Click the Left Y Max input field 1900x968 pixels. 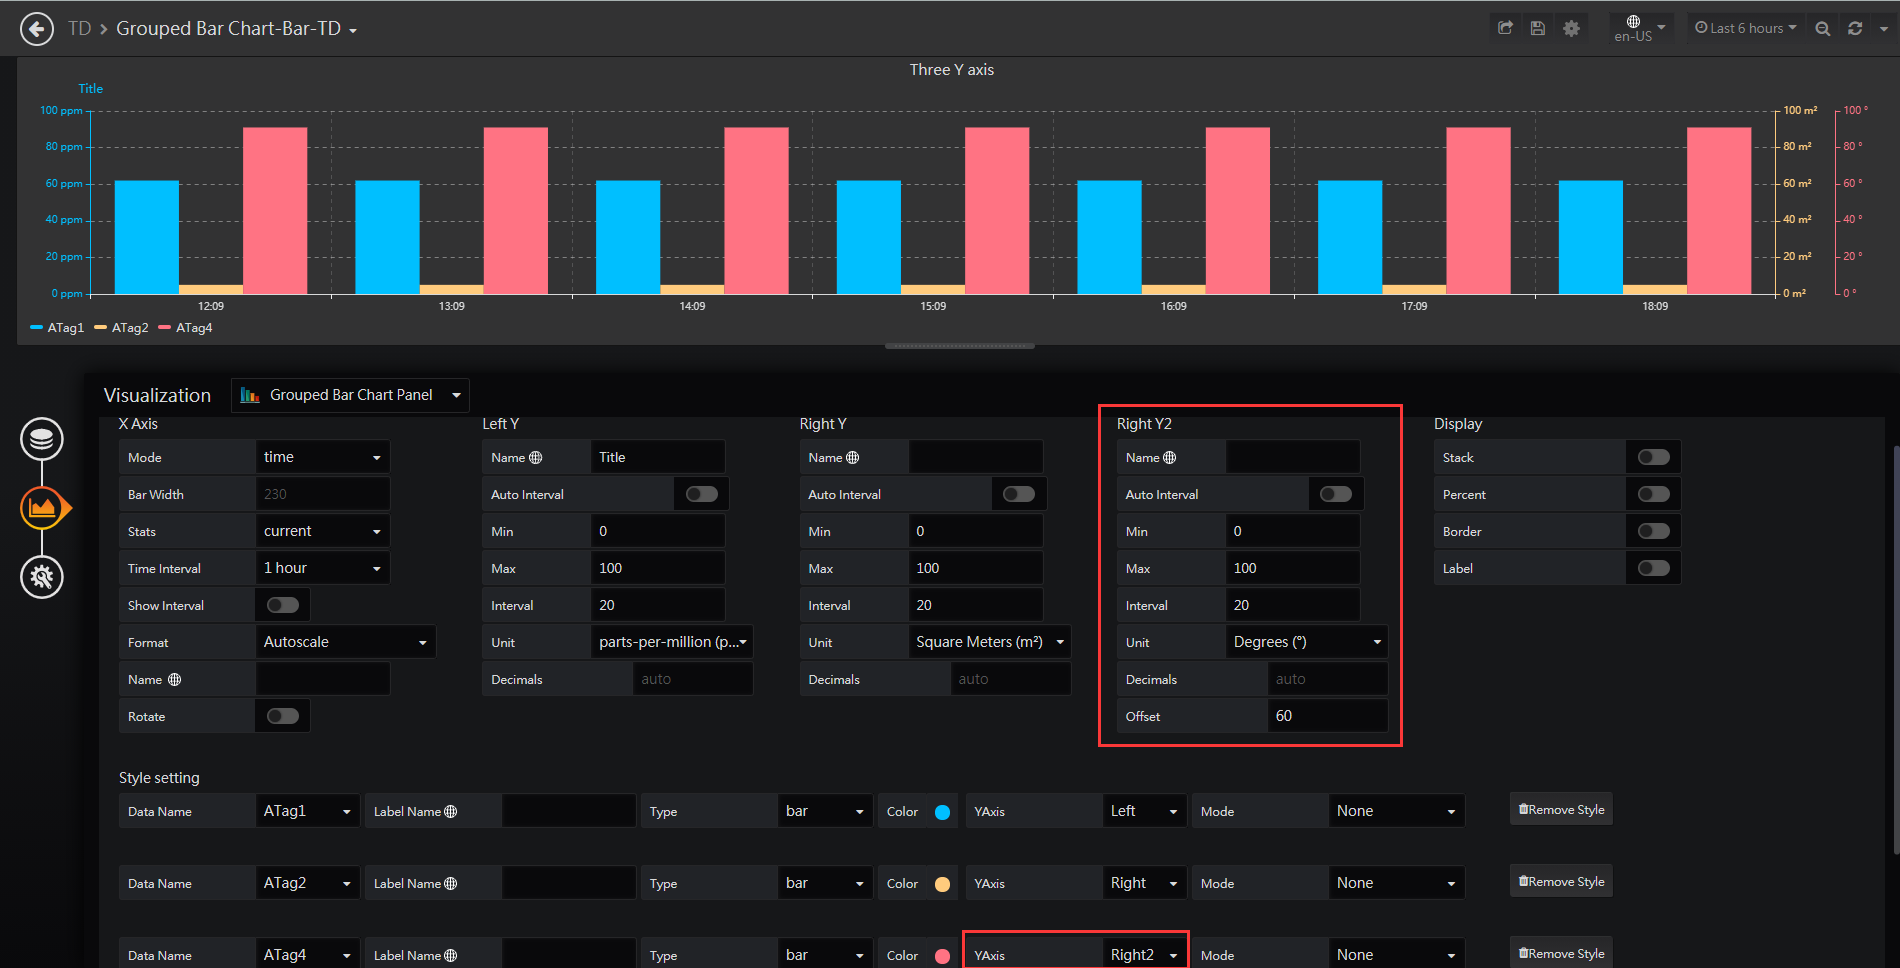tap(658, 568)
